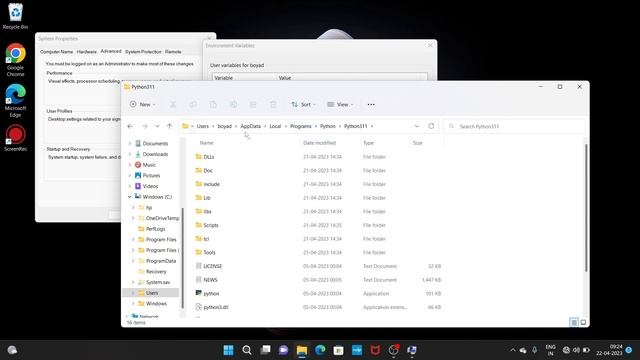Select the Users folder in tree
The image size is (640, 360).
click(151, 293)
